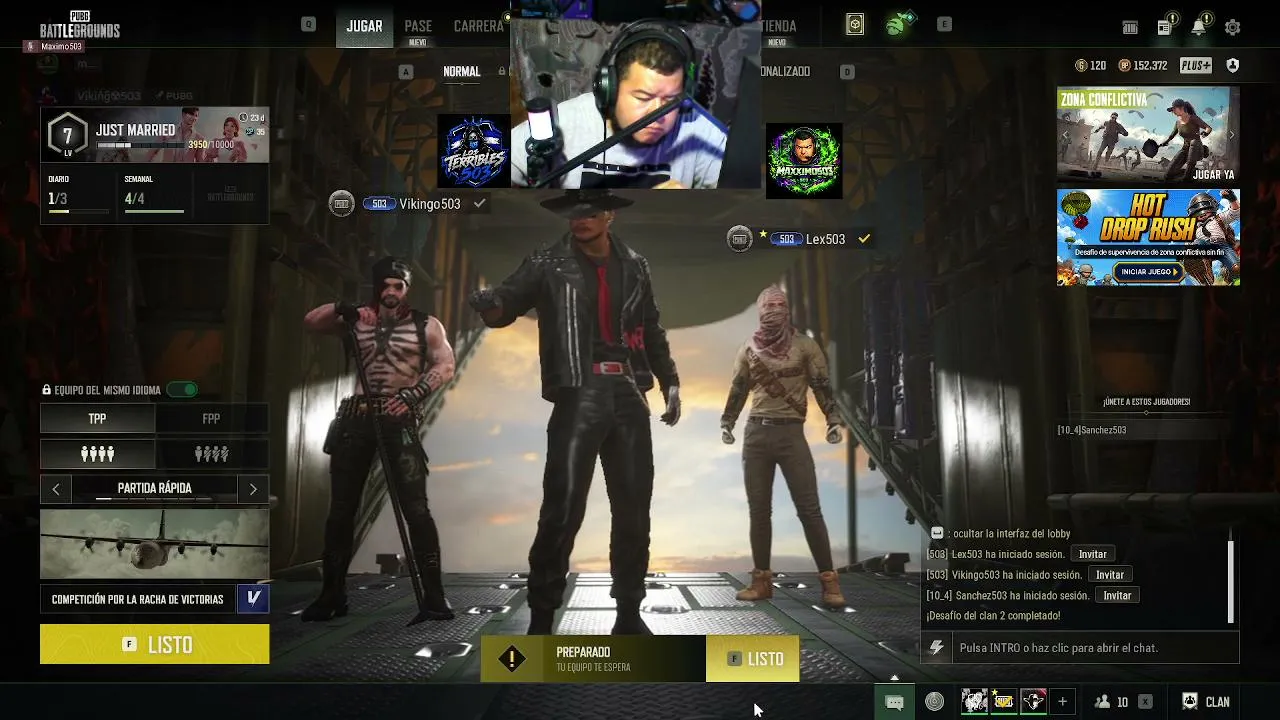Click the shield profile icon
Screen dimensions: 1280x720
[x=1232, y=66]
